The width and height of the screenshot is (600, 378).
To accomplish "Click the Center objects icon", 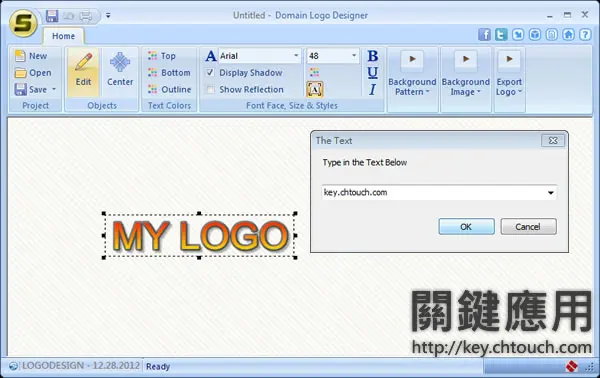I will (120, 71).
